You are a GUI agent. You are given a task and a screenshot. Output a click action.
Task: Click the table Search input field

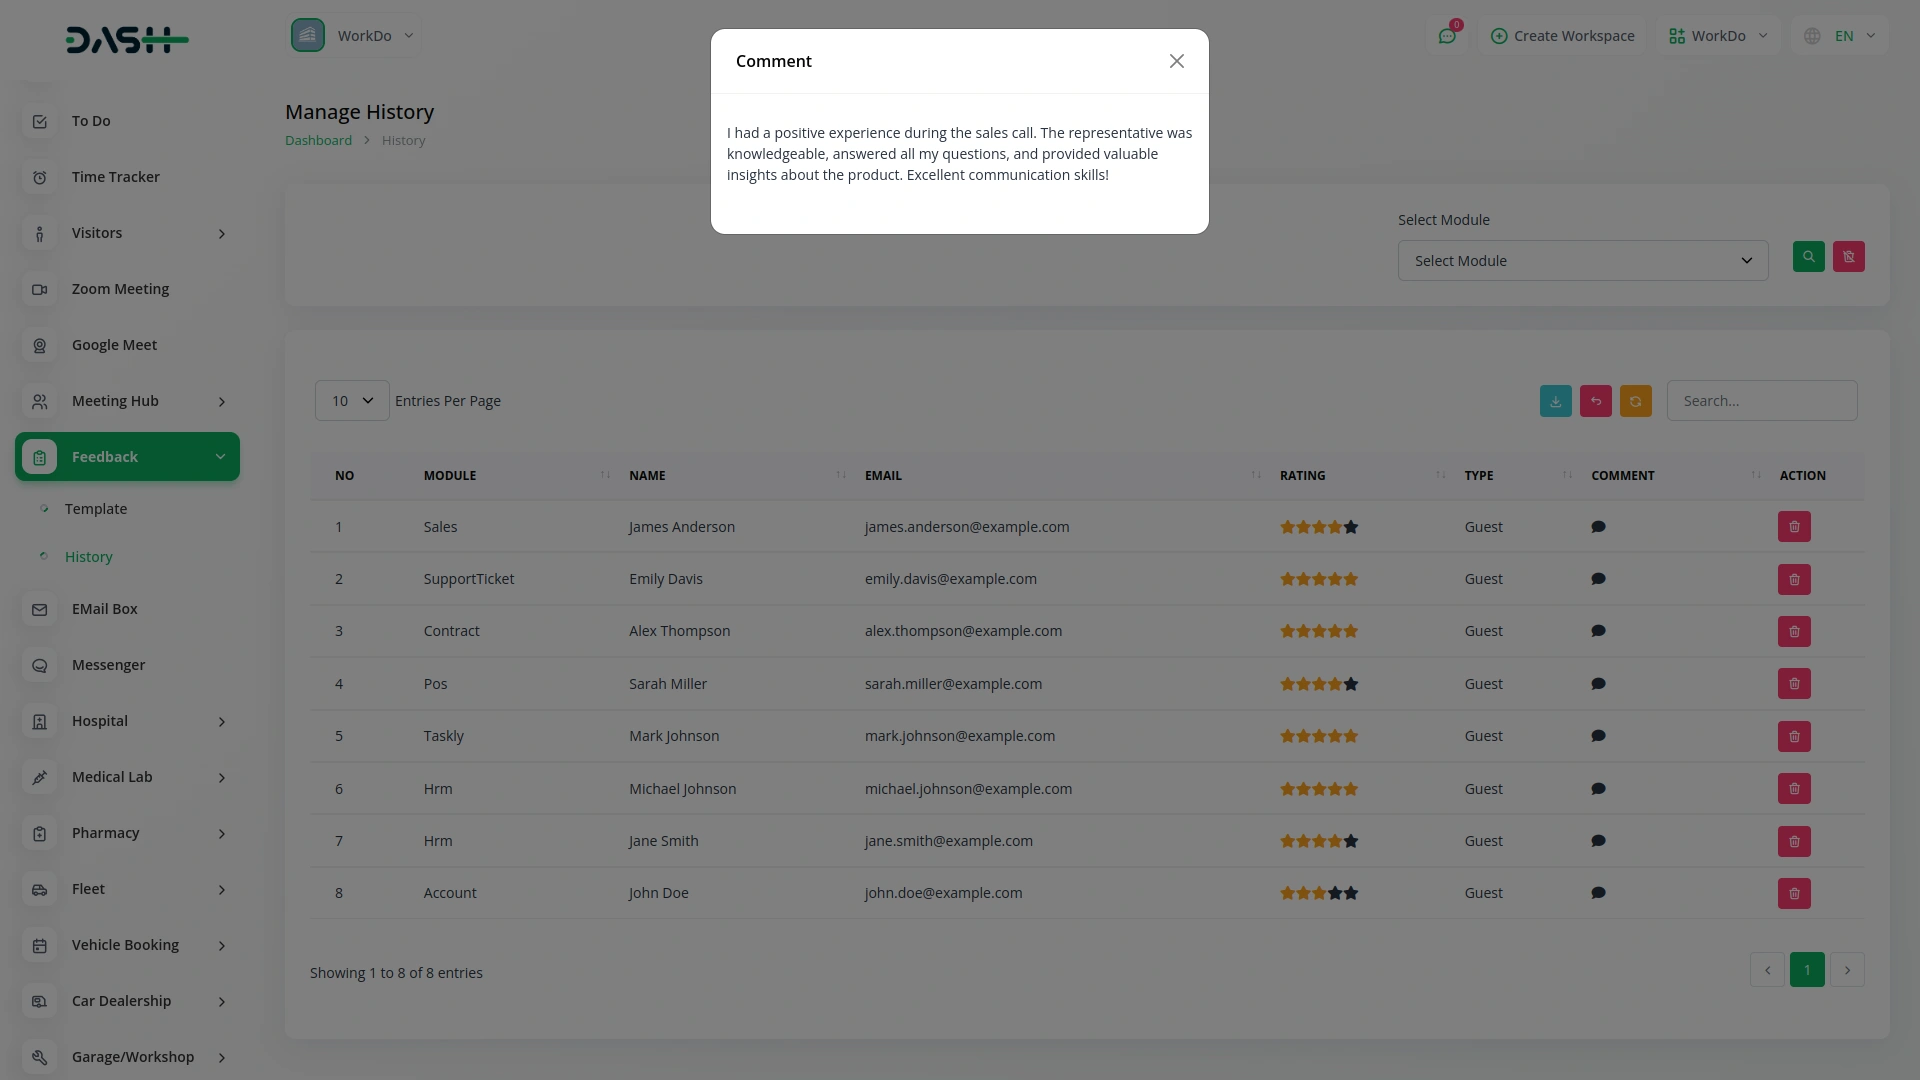[1761, 401]
